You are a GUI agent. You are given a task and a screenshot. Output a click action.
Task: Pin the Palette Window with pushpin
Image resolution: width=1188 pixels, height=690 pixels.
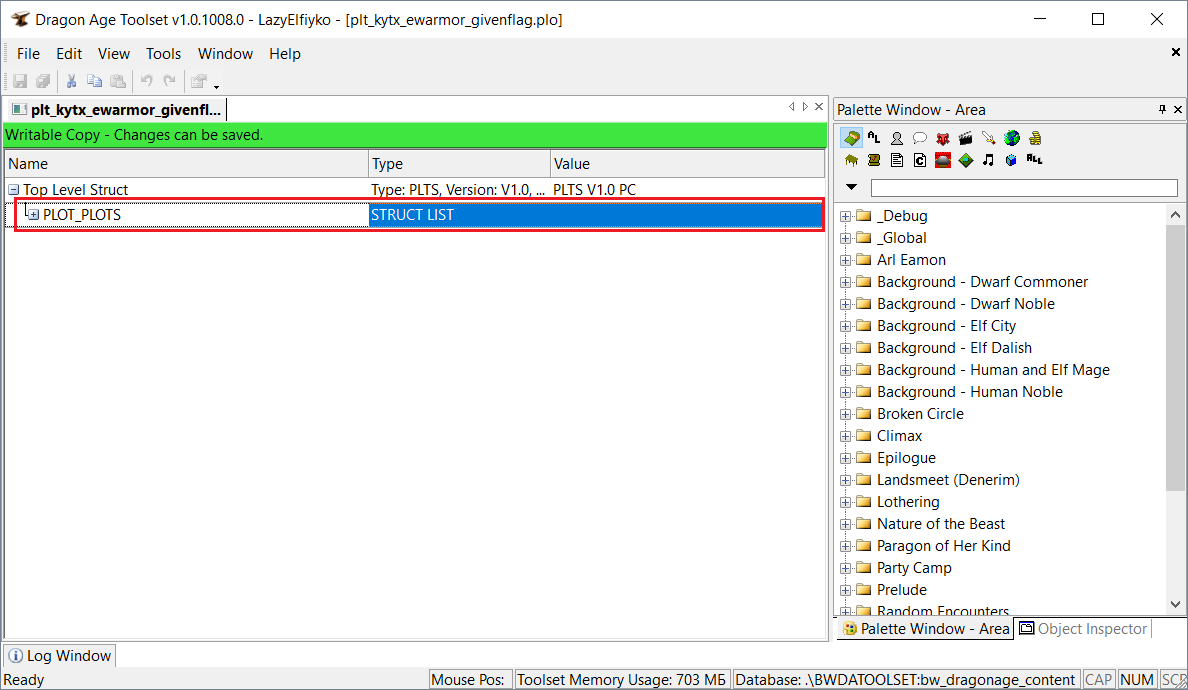tap(1162, 110)
